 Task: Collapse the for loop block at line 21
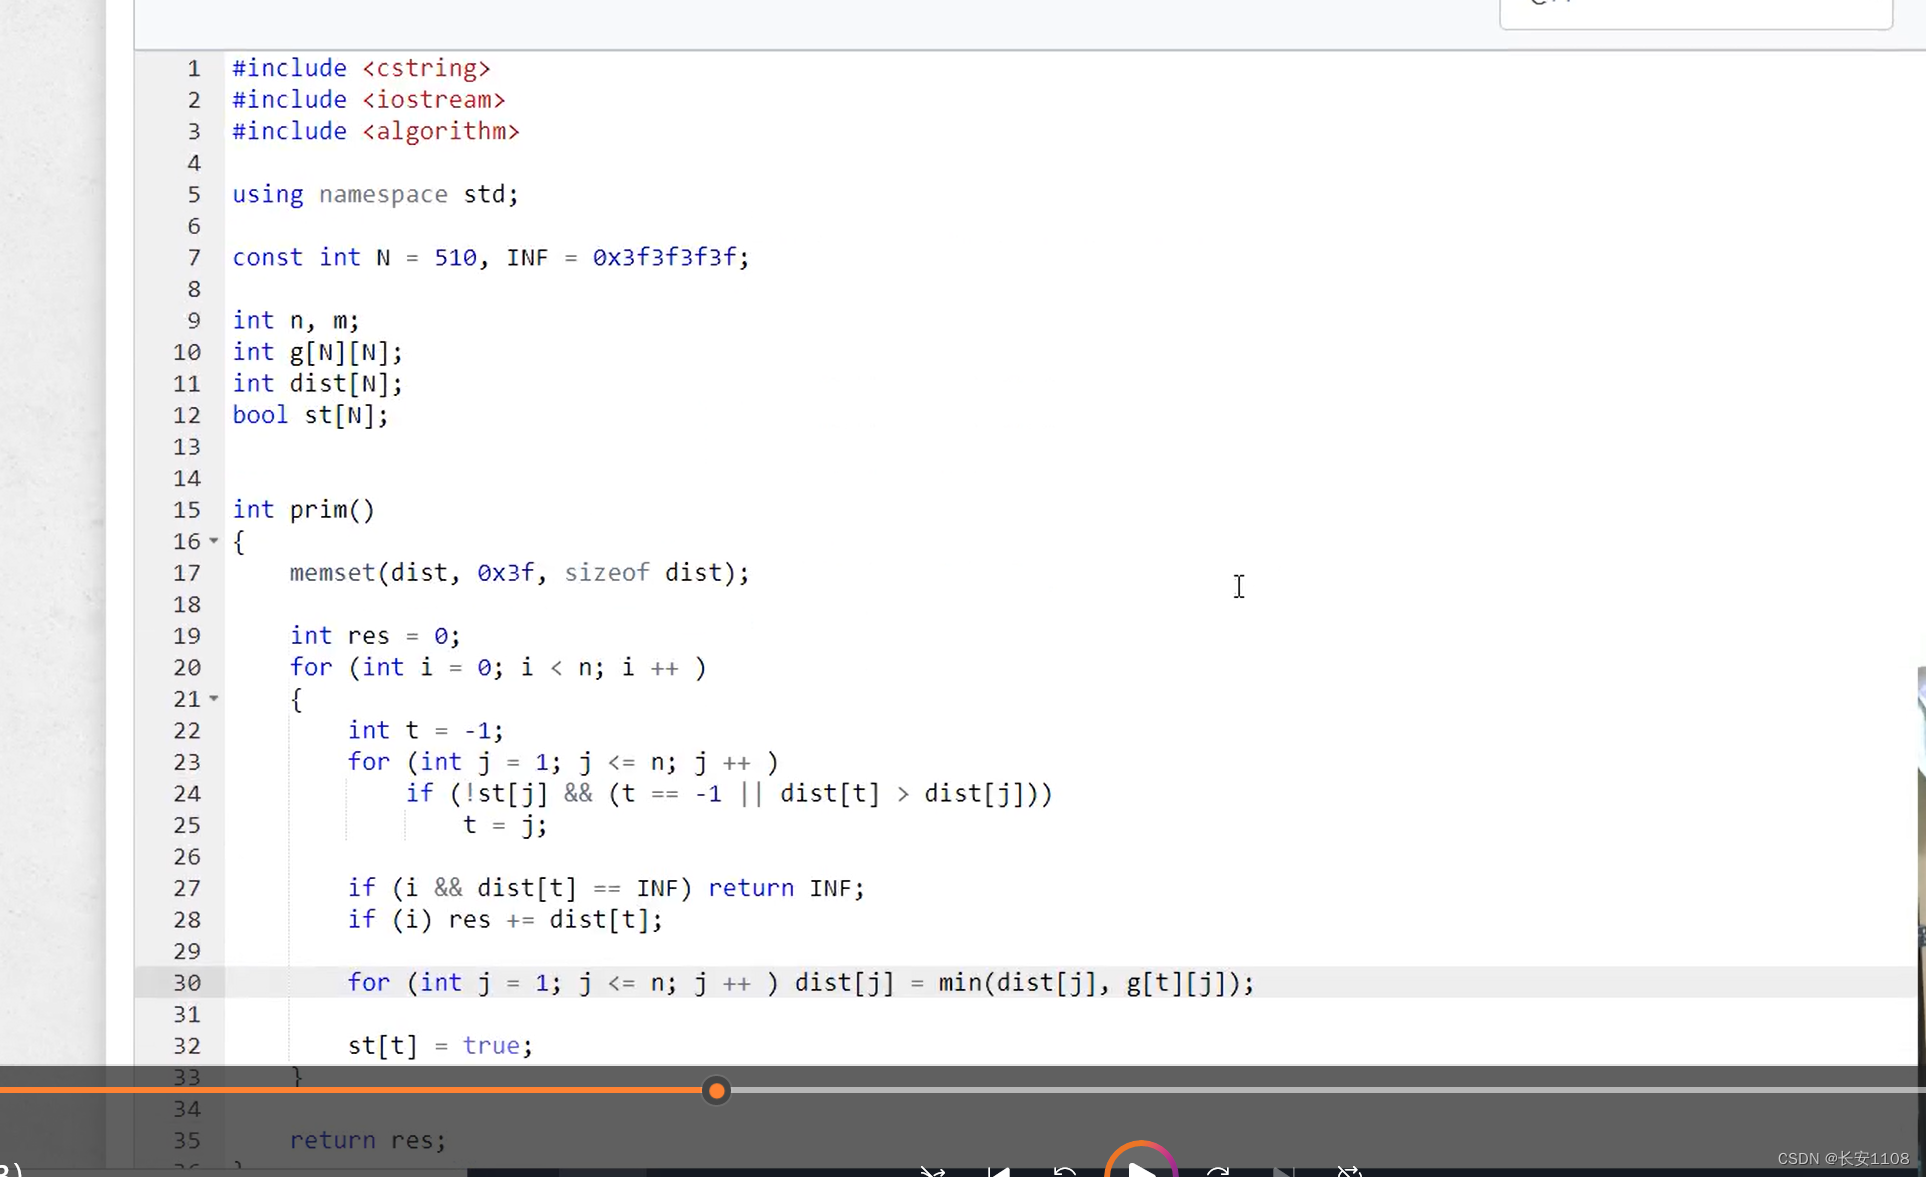[x=214, y=699]
